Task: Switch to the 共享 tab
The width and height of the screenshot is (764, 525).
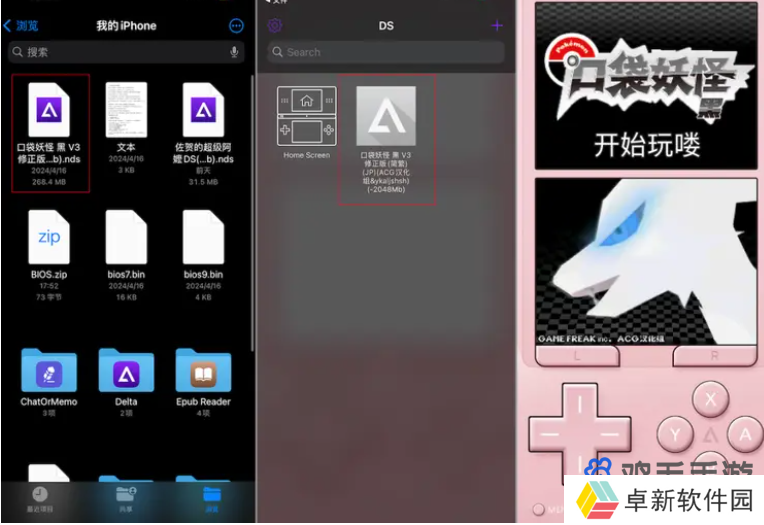Action: coord(126,499)
